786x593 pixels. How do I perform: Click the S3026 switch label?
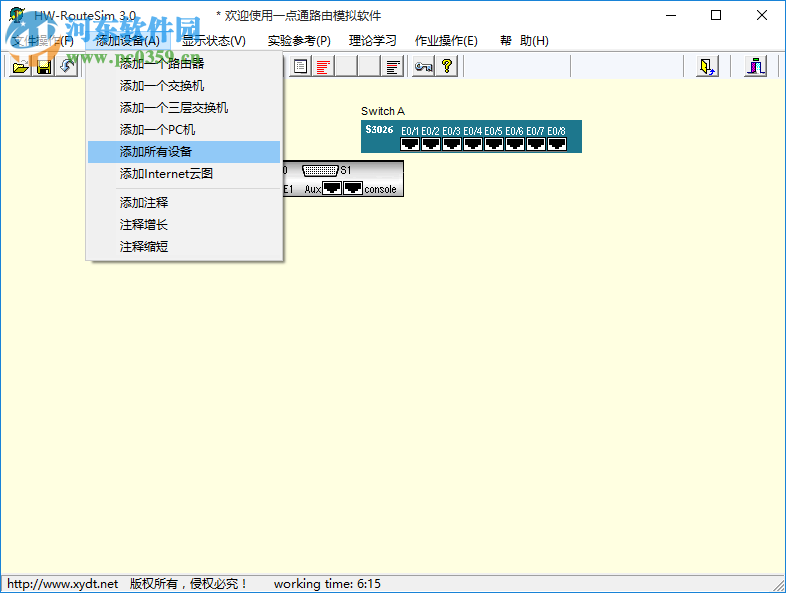[379, 129]
